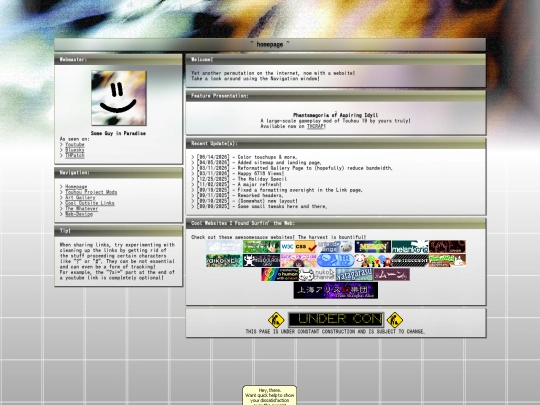
Task: Click the white pixel creature dark badge
Action: (261, 261)
